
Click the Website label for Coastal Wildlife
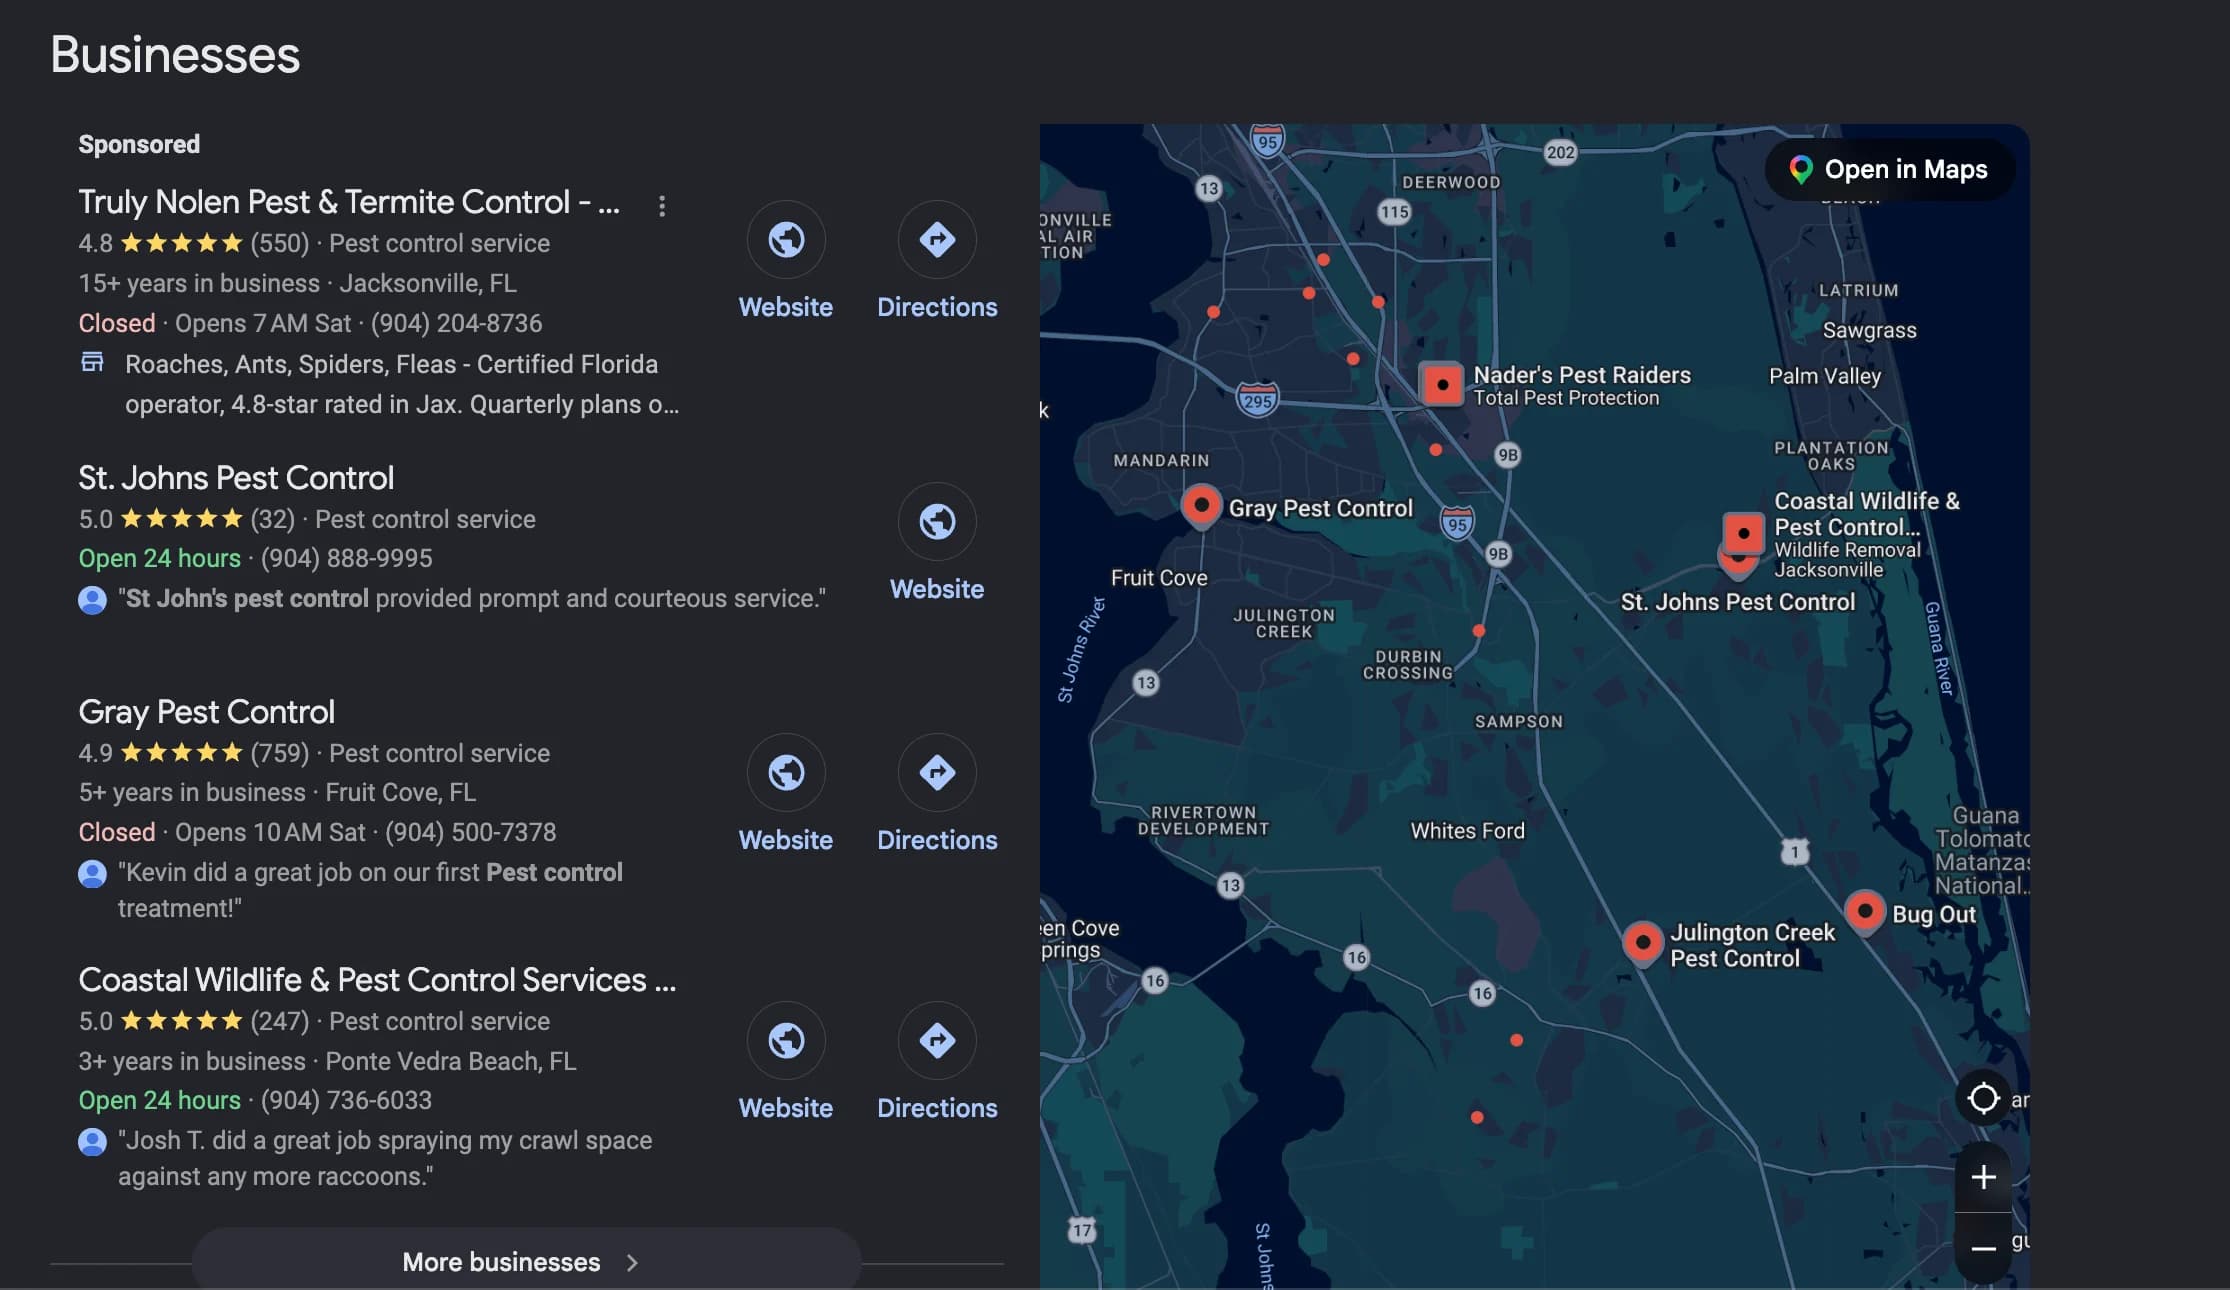[x=786, y=1108]
